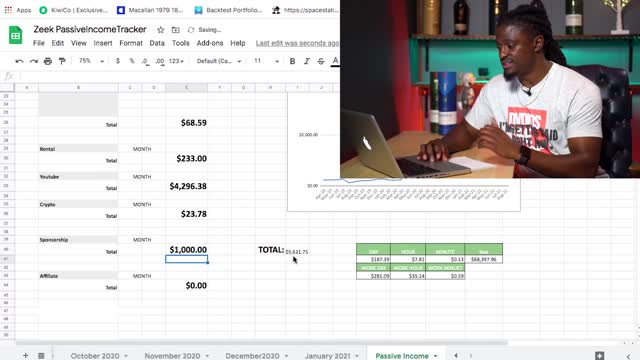Open Passive Income tab dropdown arrow
640x360 pixels.
point(436,356)
